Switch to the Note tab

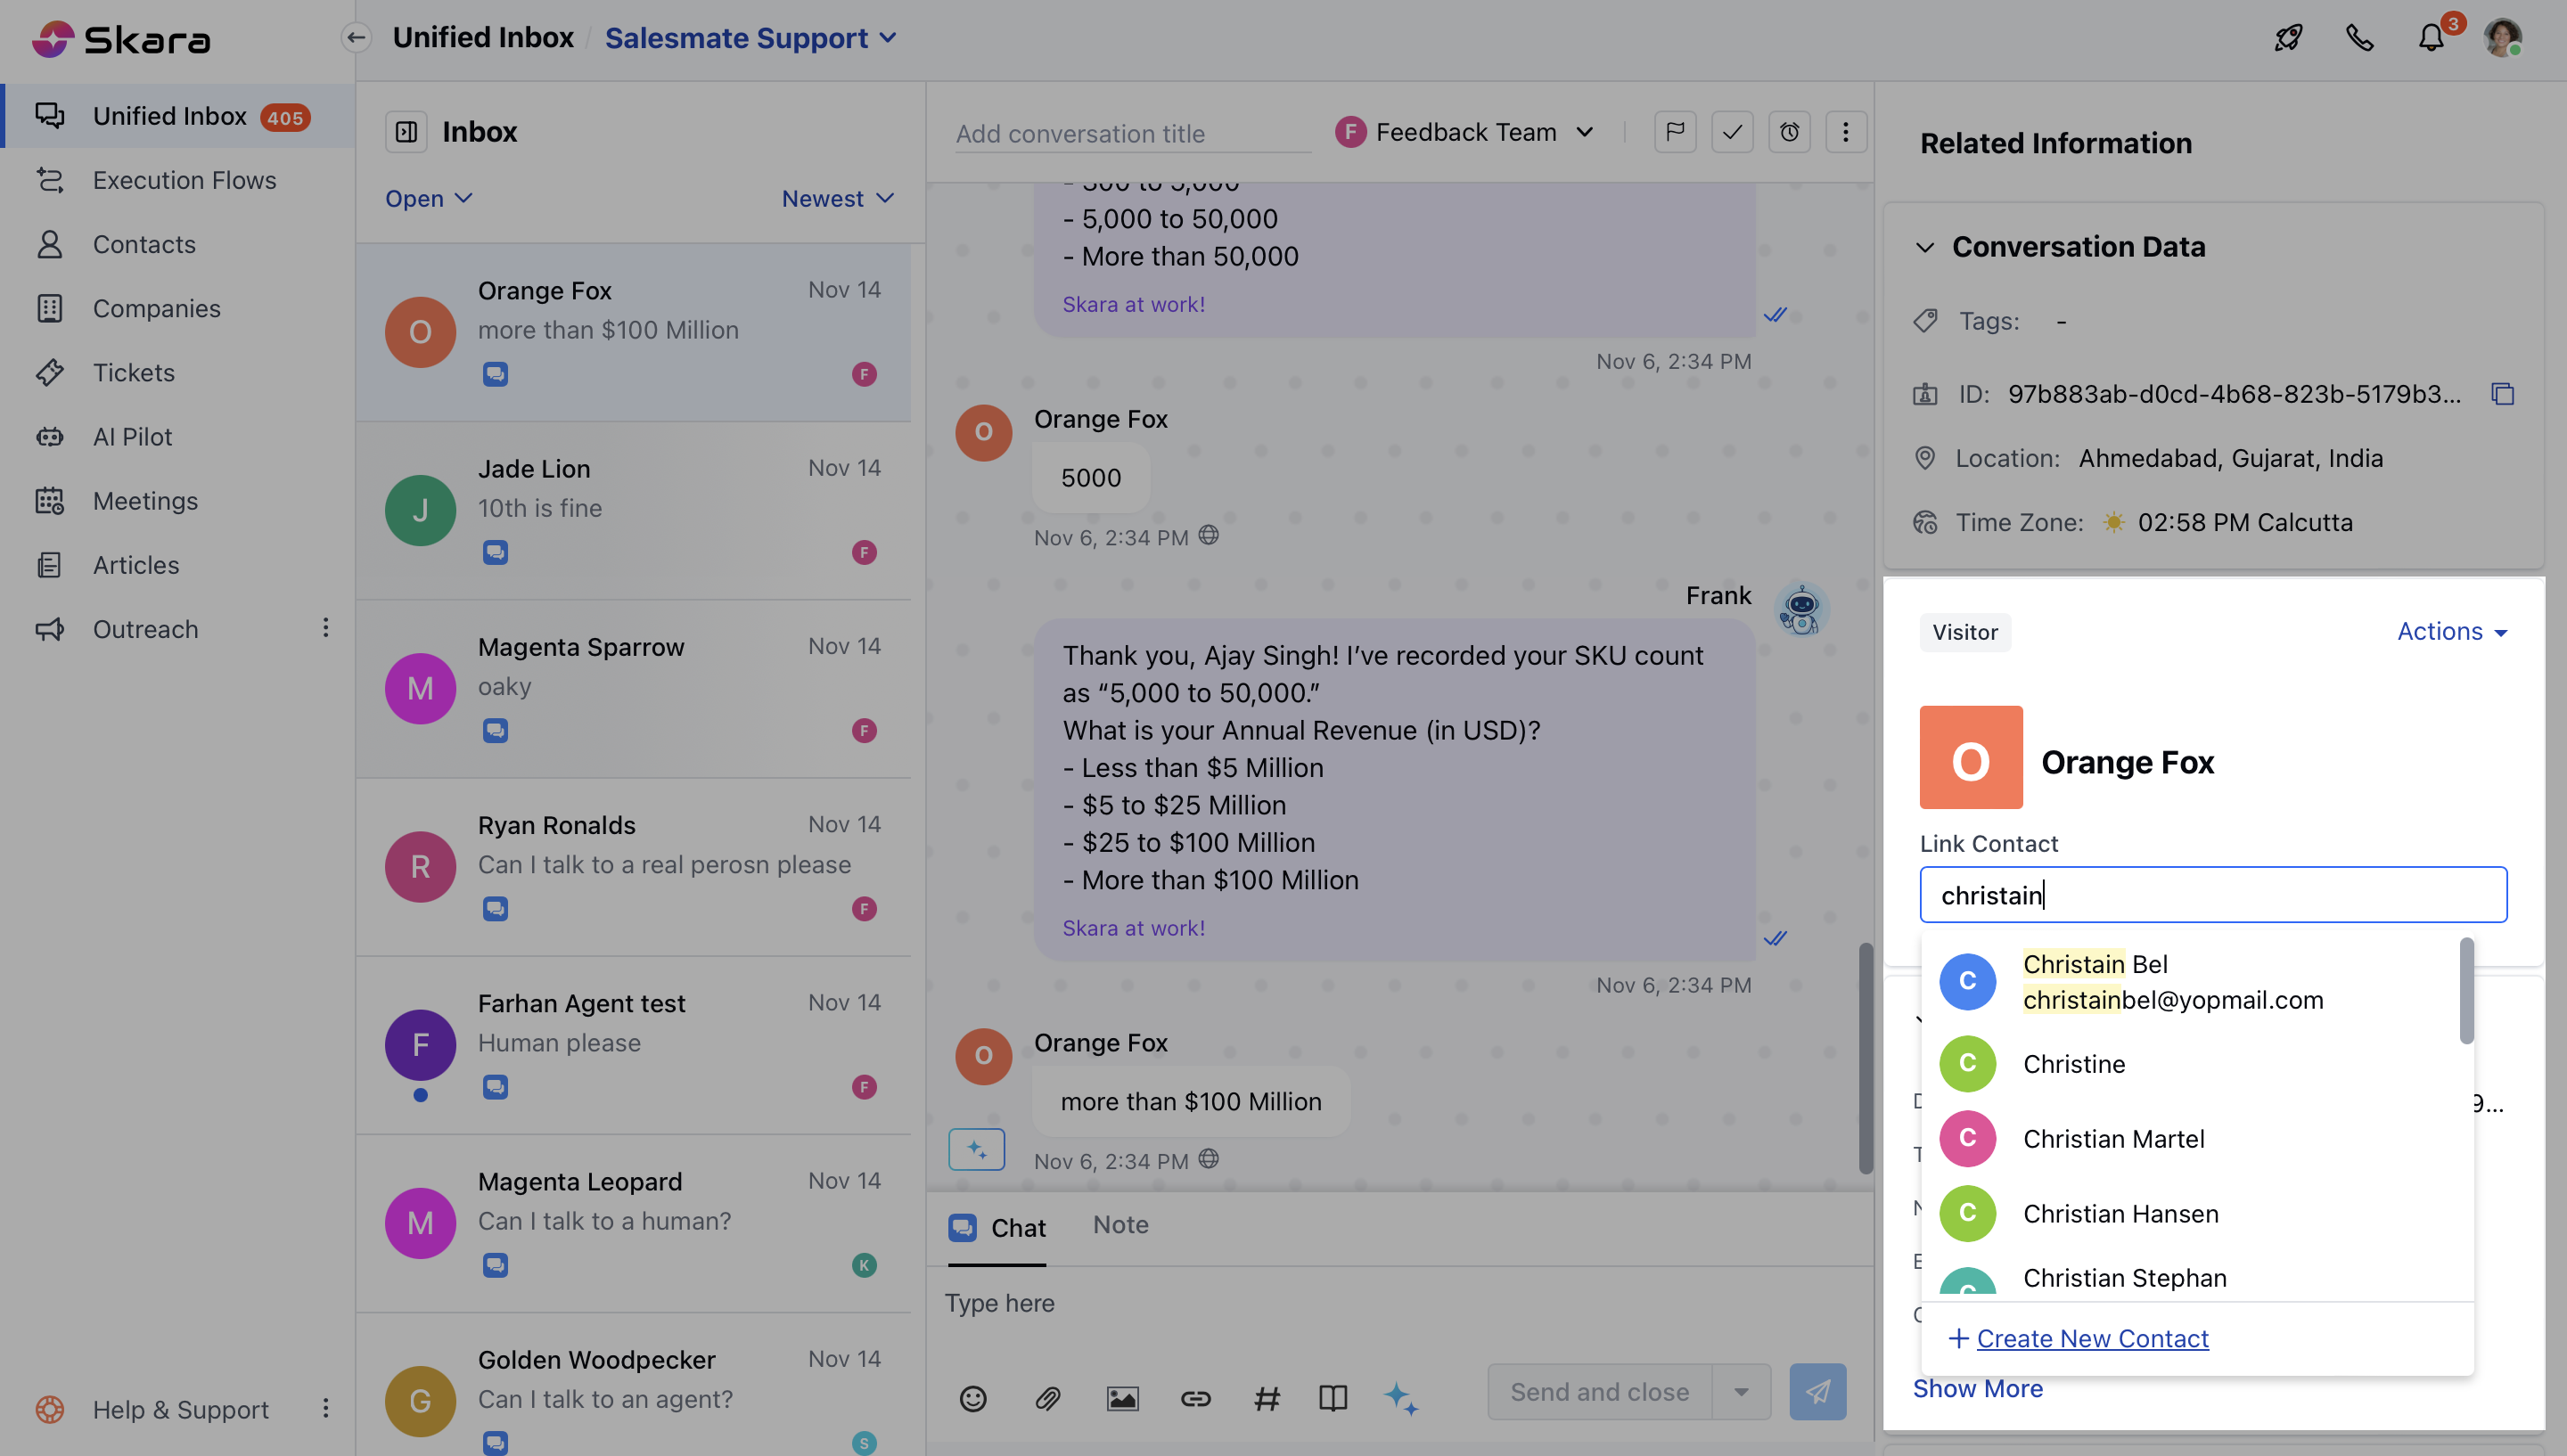(x=1120, y=1224)
